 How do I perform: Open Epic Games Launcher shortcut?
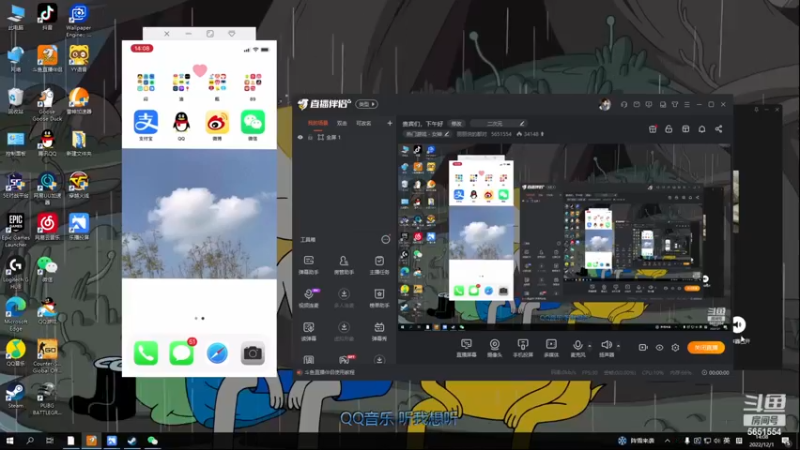16,230
